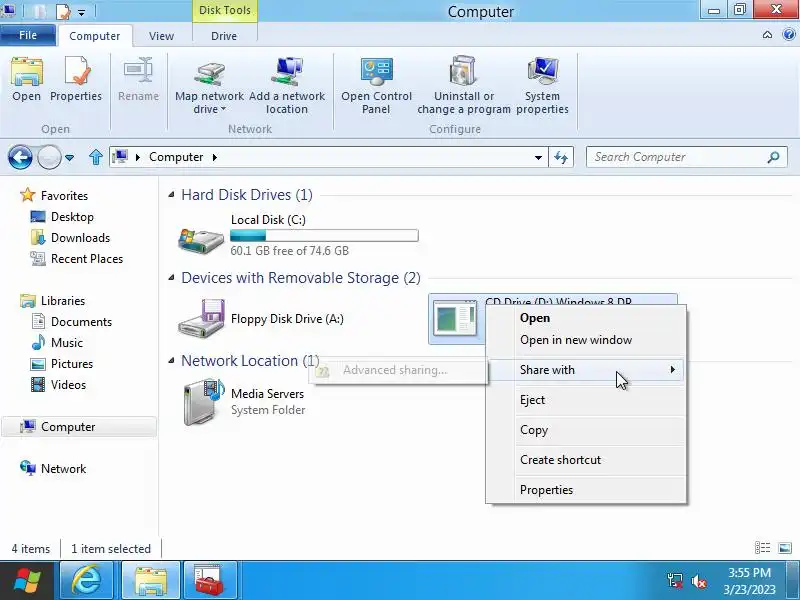Screen dimensions: 800x600
Task: Click the Rename ribbon icon
Action: 138,70
